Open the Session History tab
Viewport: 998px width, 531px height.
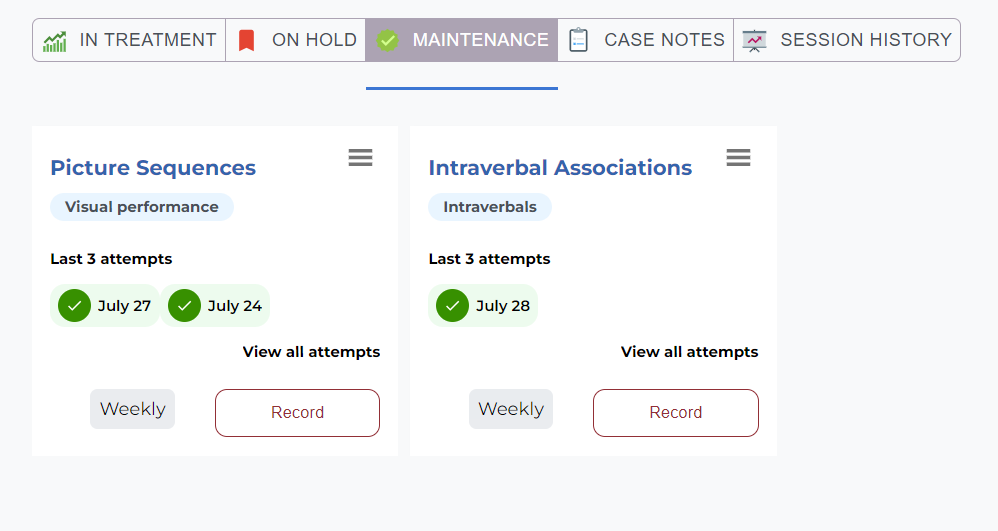coord(847,40)
